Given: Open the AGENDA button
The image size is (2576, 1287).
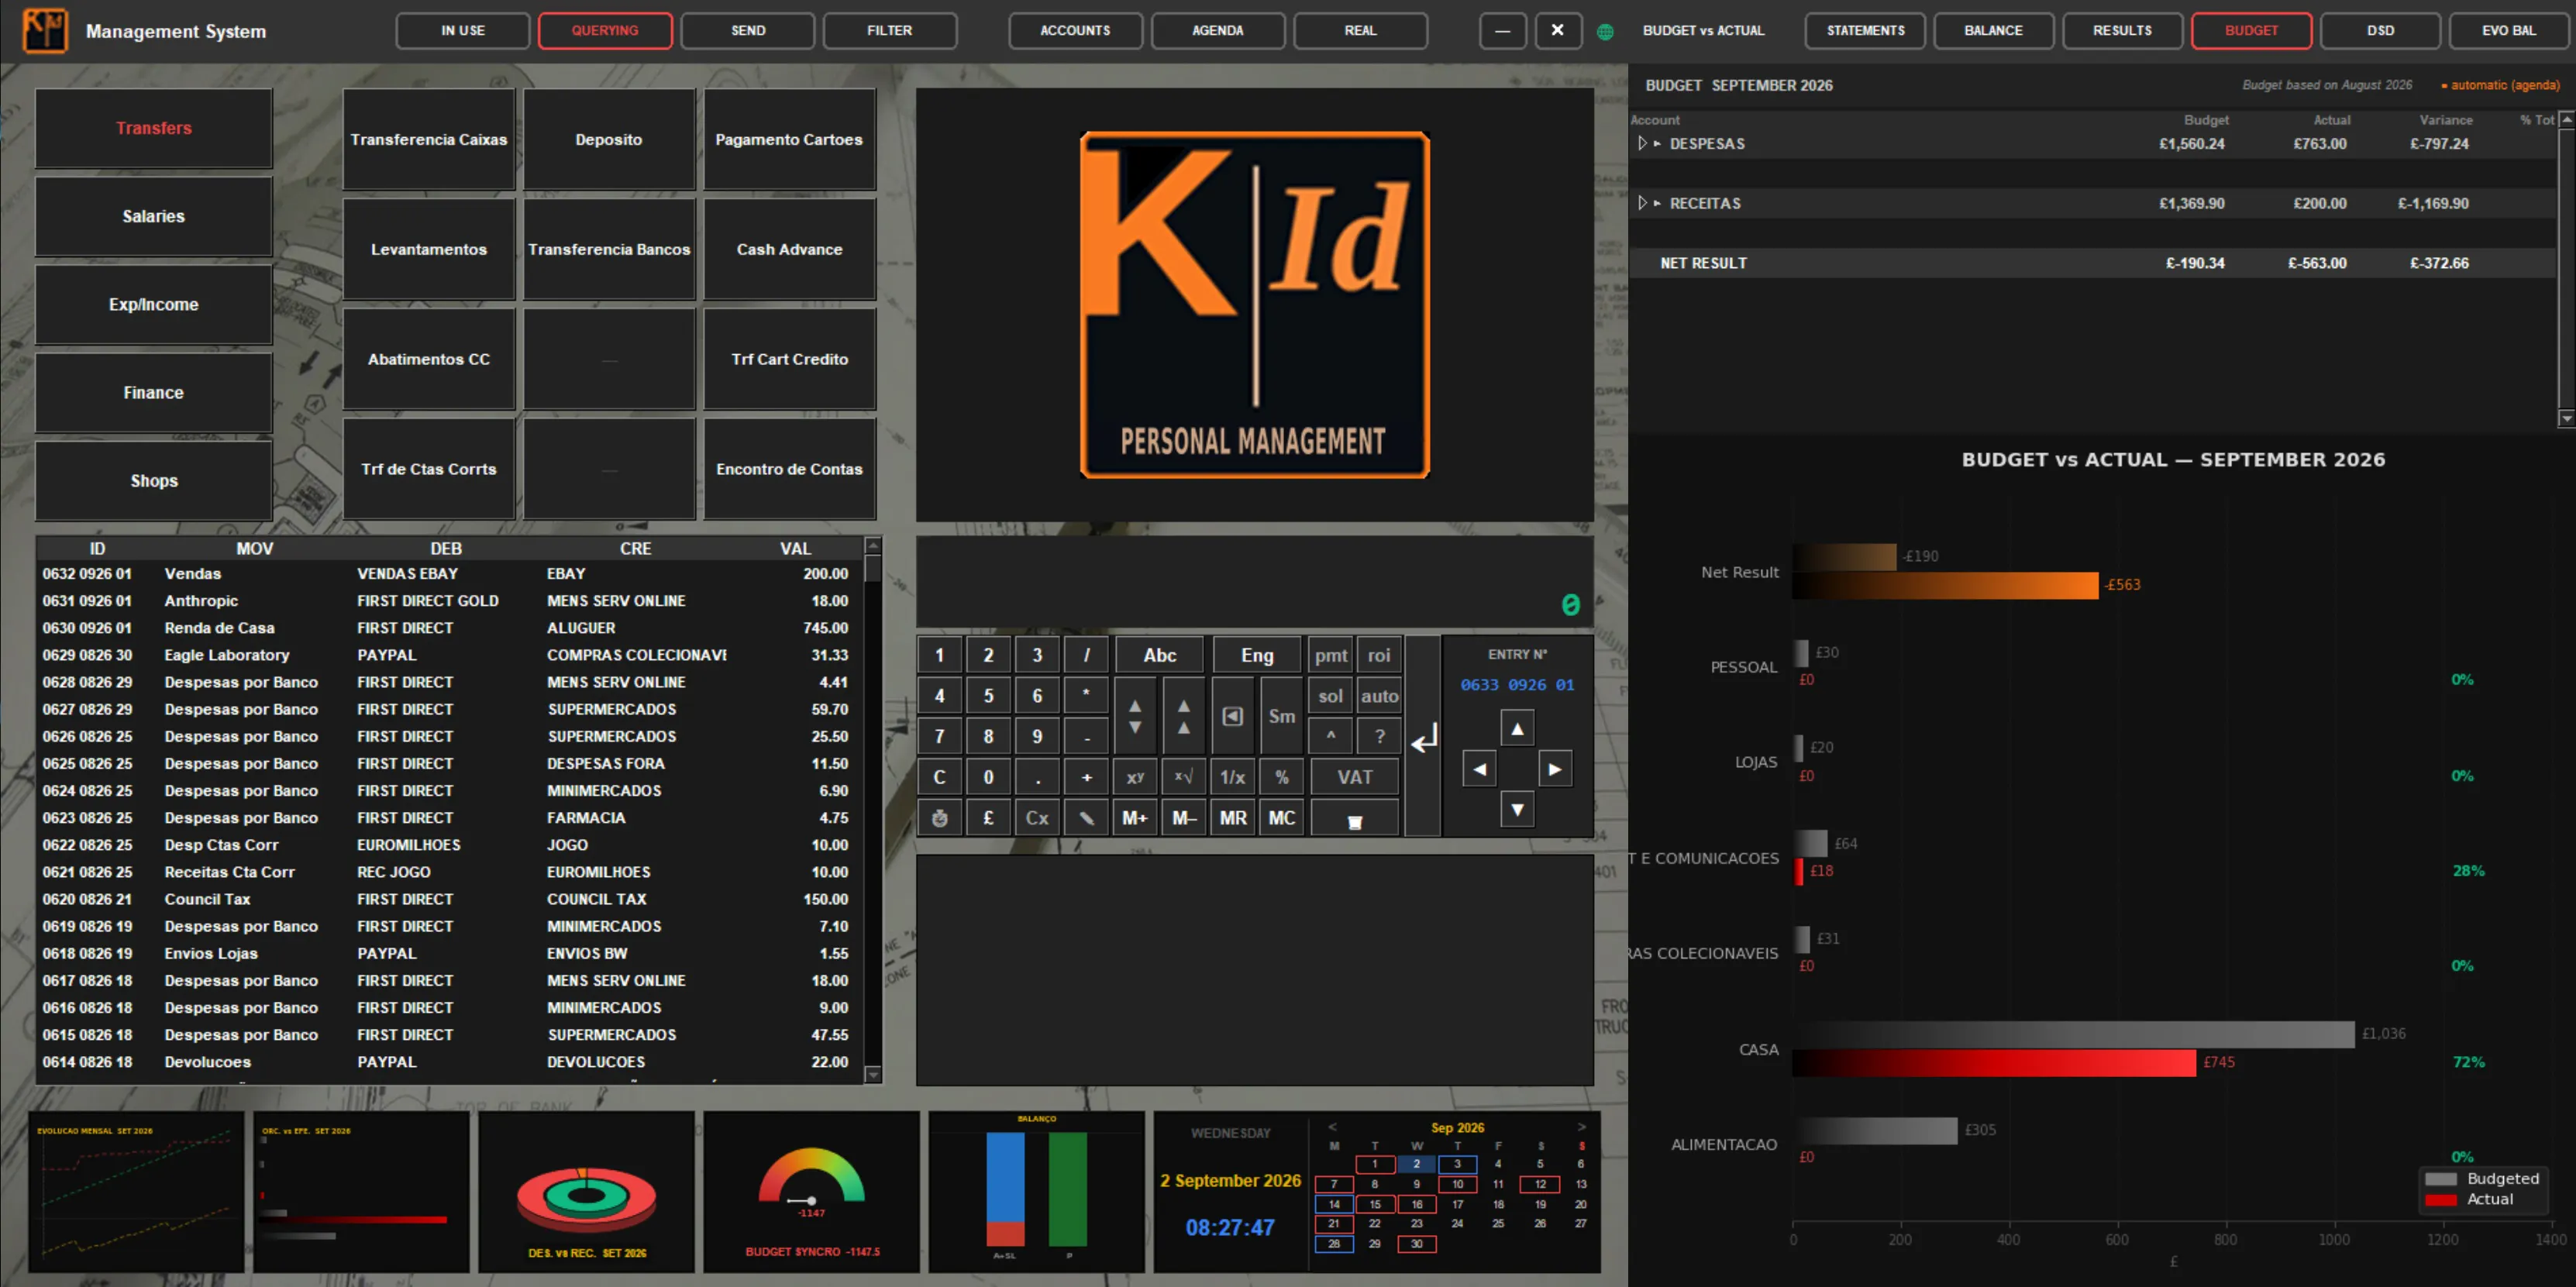Looking at the screenshot, I should [x=1217, y=31].
